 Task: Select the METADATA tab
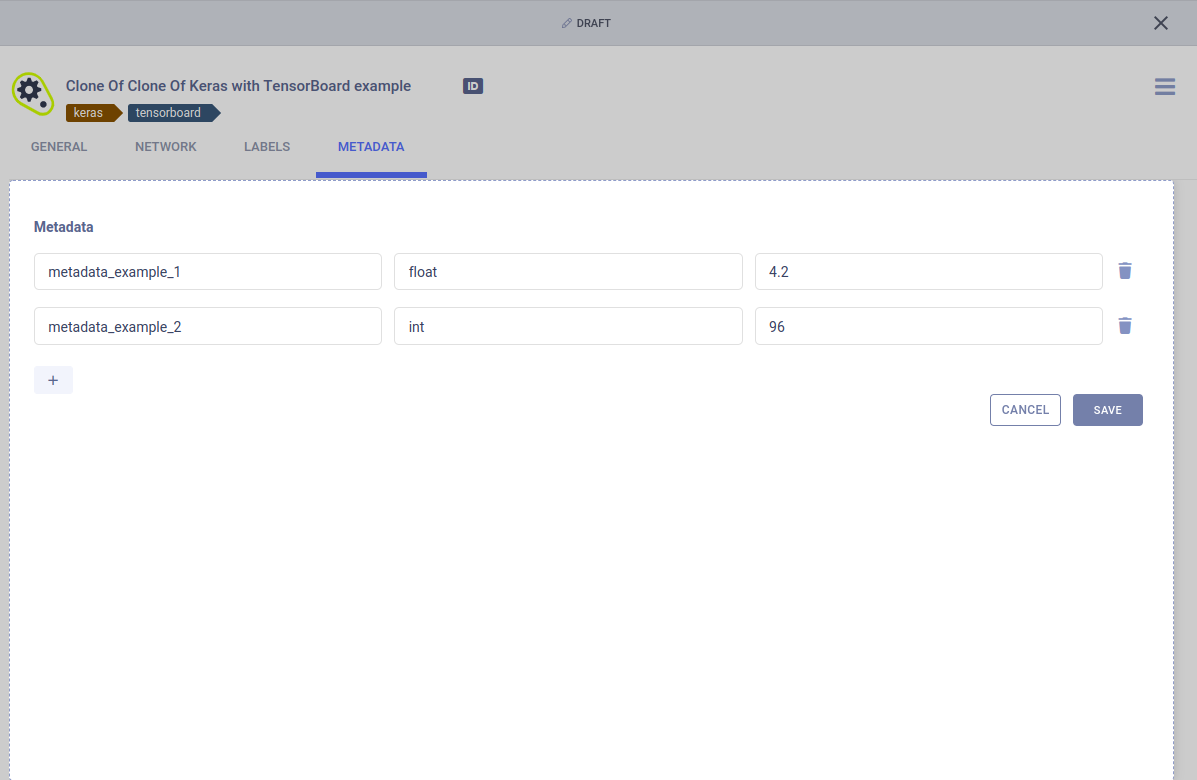(371, 147)
